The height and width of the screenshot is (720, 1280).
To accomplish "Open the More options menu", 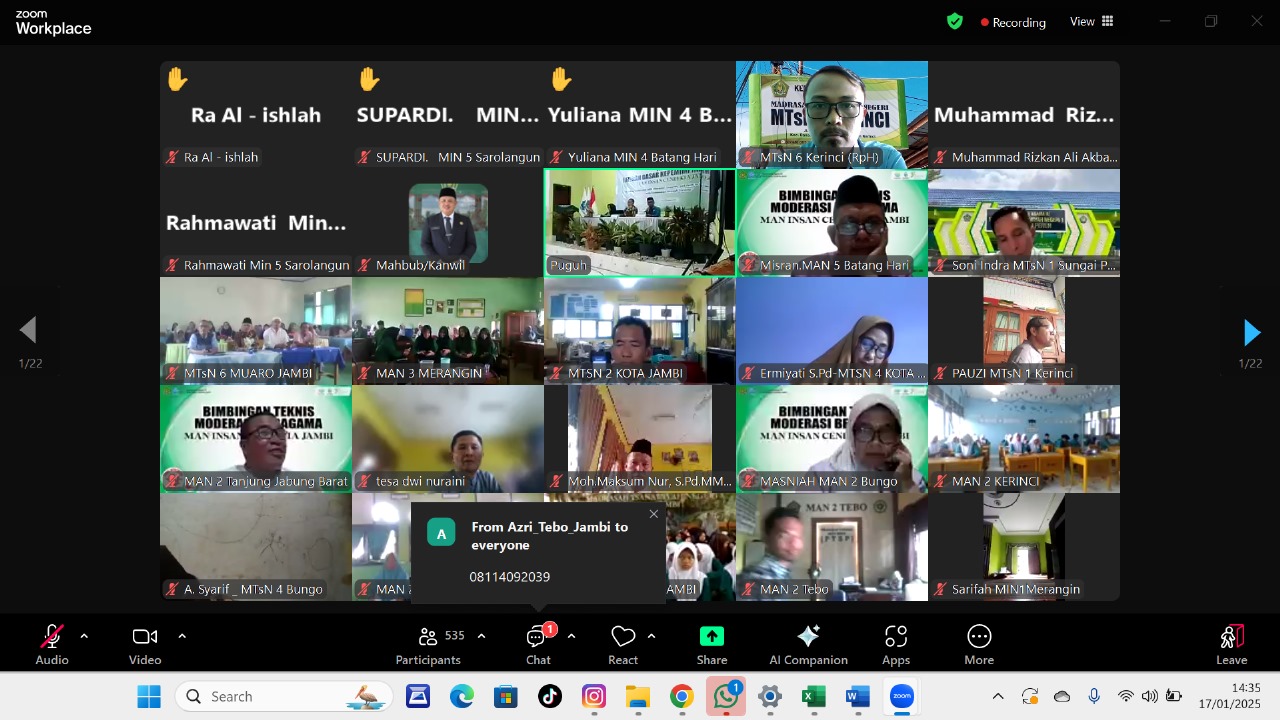I will click(x=979, y=643).
